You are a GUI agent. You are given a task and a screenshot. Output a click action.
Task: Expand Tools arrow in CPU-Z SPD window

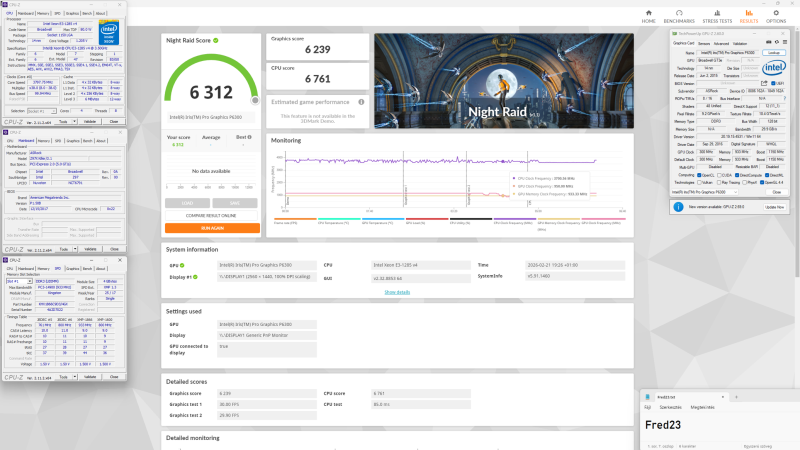click(75, 377)
